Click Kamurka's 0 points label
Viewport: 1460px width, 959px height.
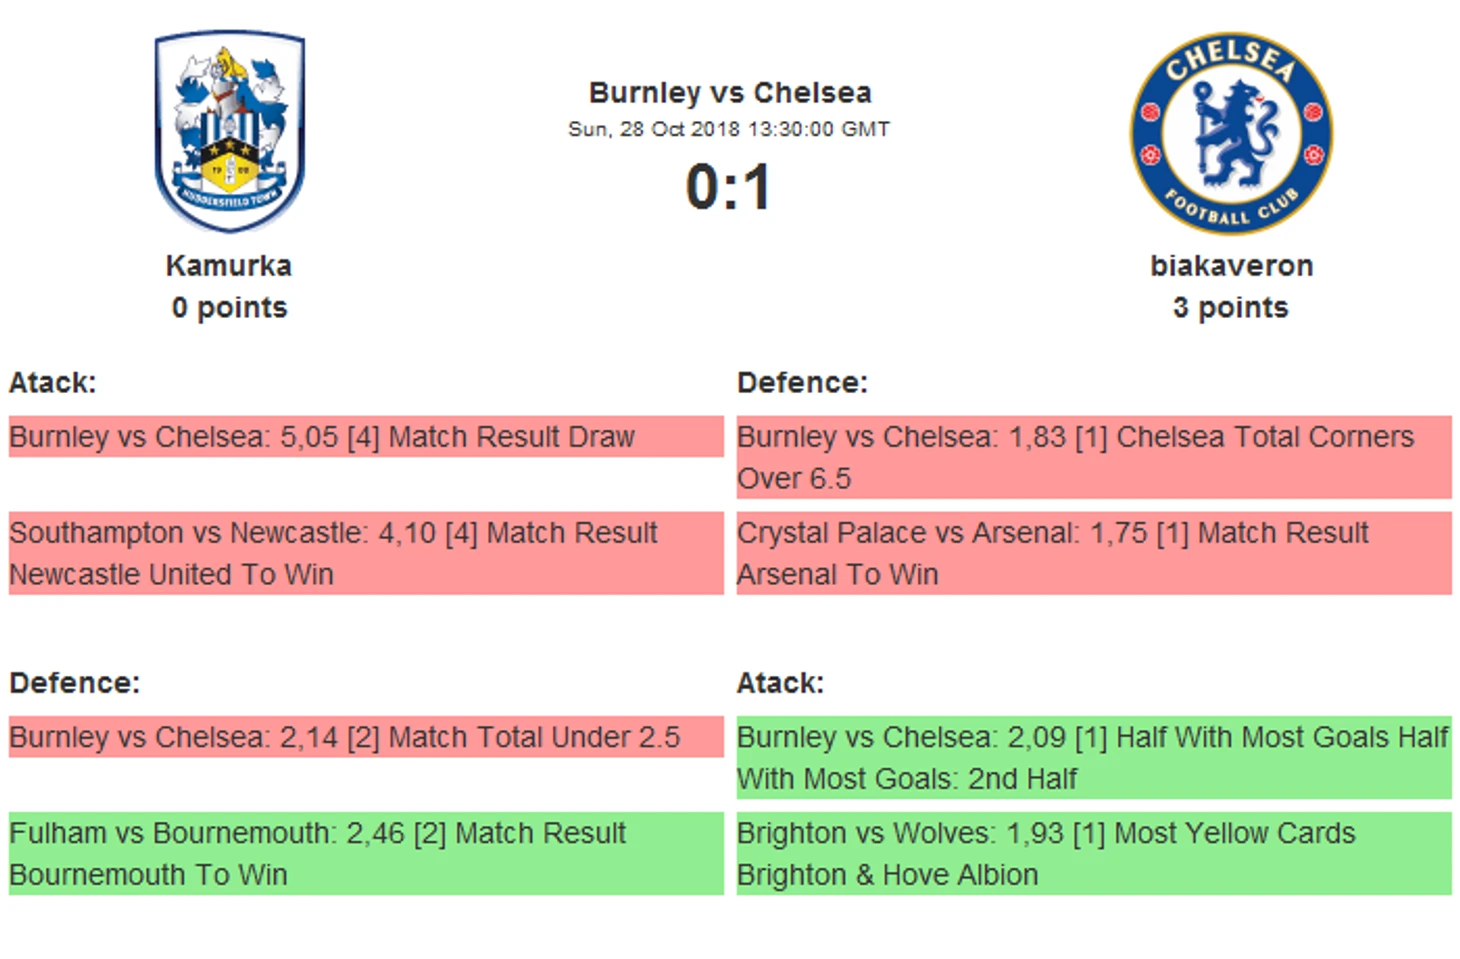229,308
